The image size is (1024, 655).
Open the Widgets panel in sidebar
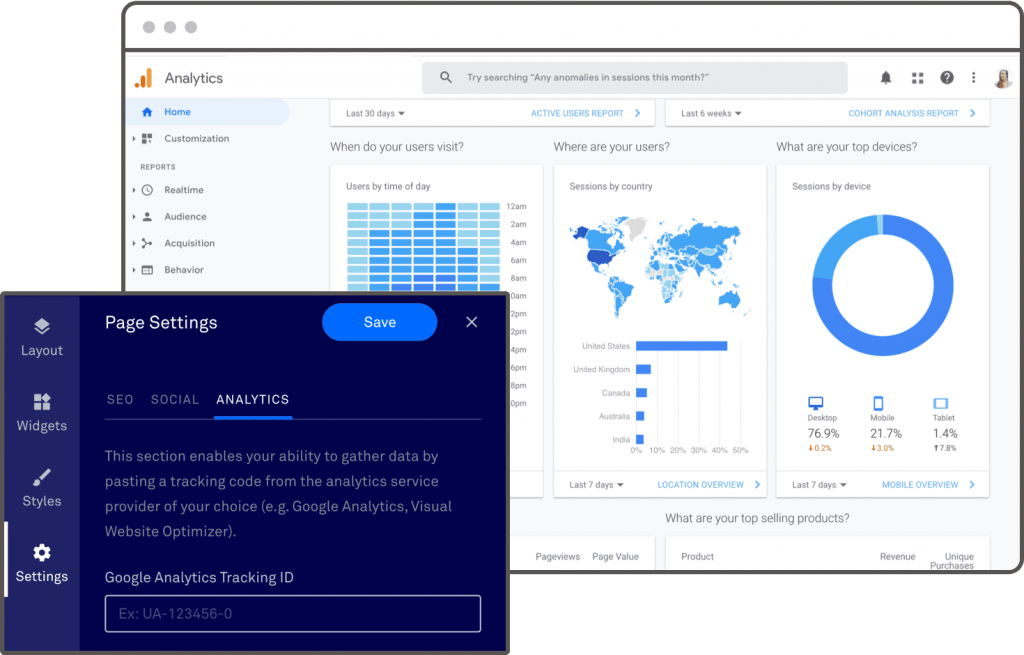coord(41,412)
